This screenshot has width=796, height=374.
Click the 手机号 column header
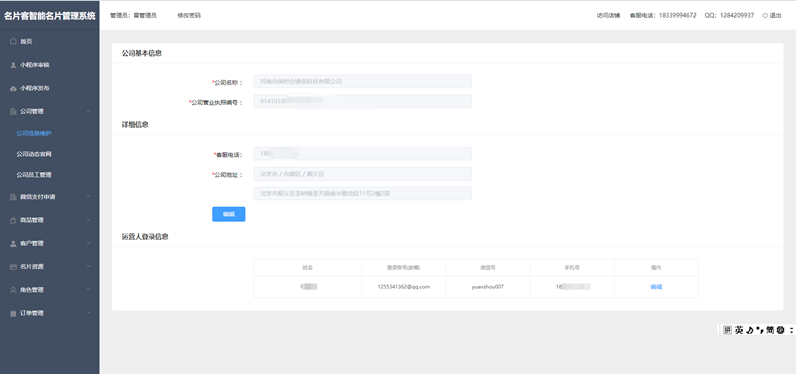[x=572, y=267]
